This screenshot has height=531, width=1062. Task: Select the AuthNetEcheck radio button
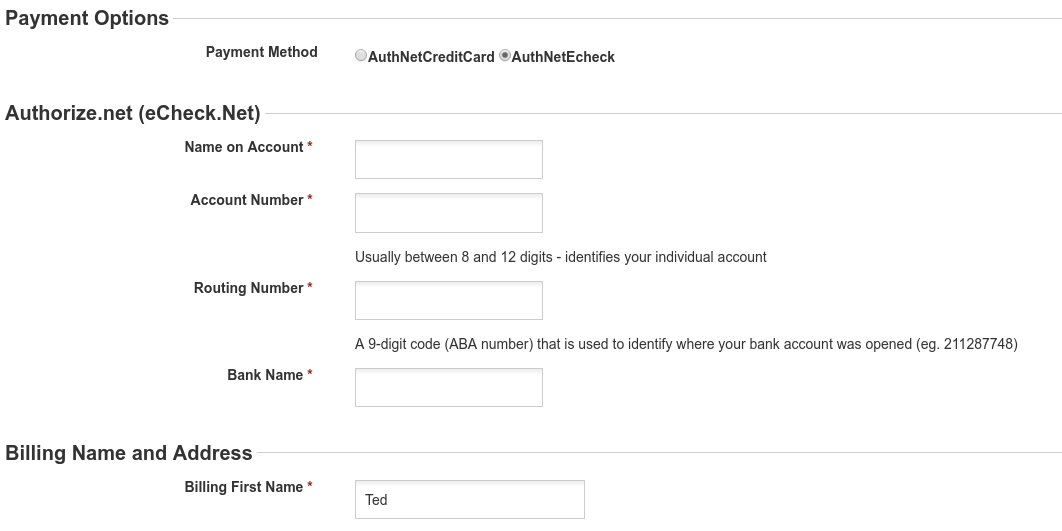(505, 56)
